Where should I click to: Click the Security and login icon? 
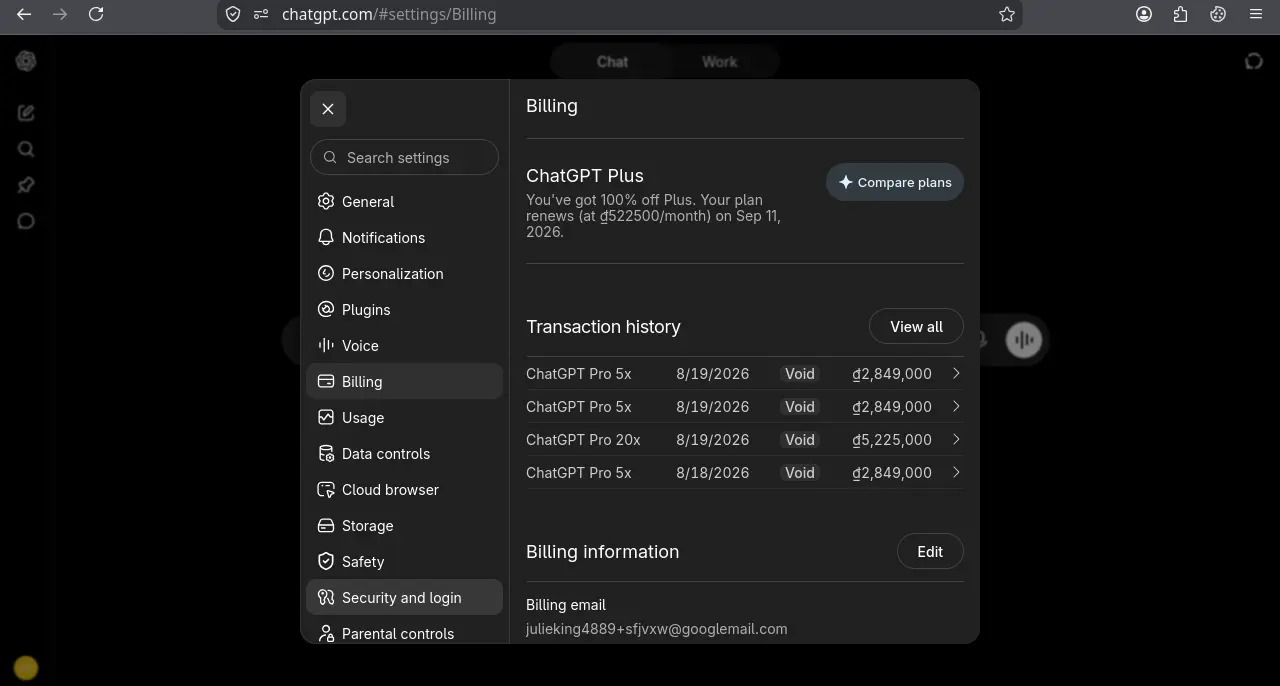pos(325,597)
